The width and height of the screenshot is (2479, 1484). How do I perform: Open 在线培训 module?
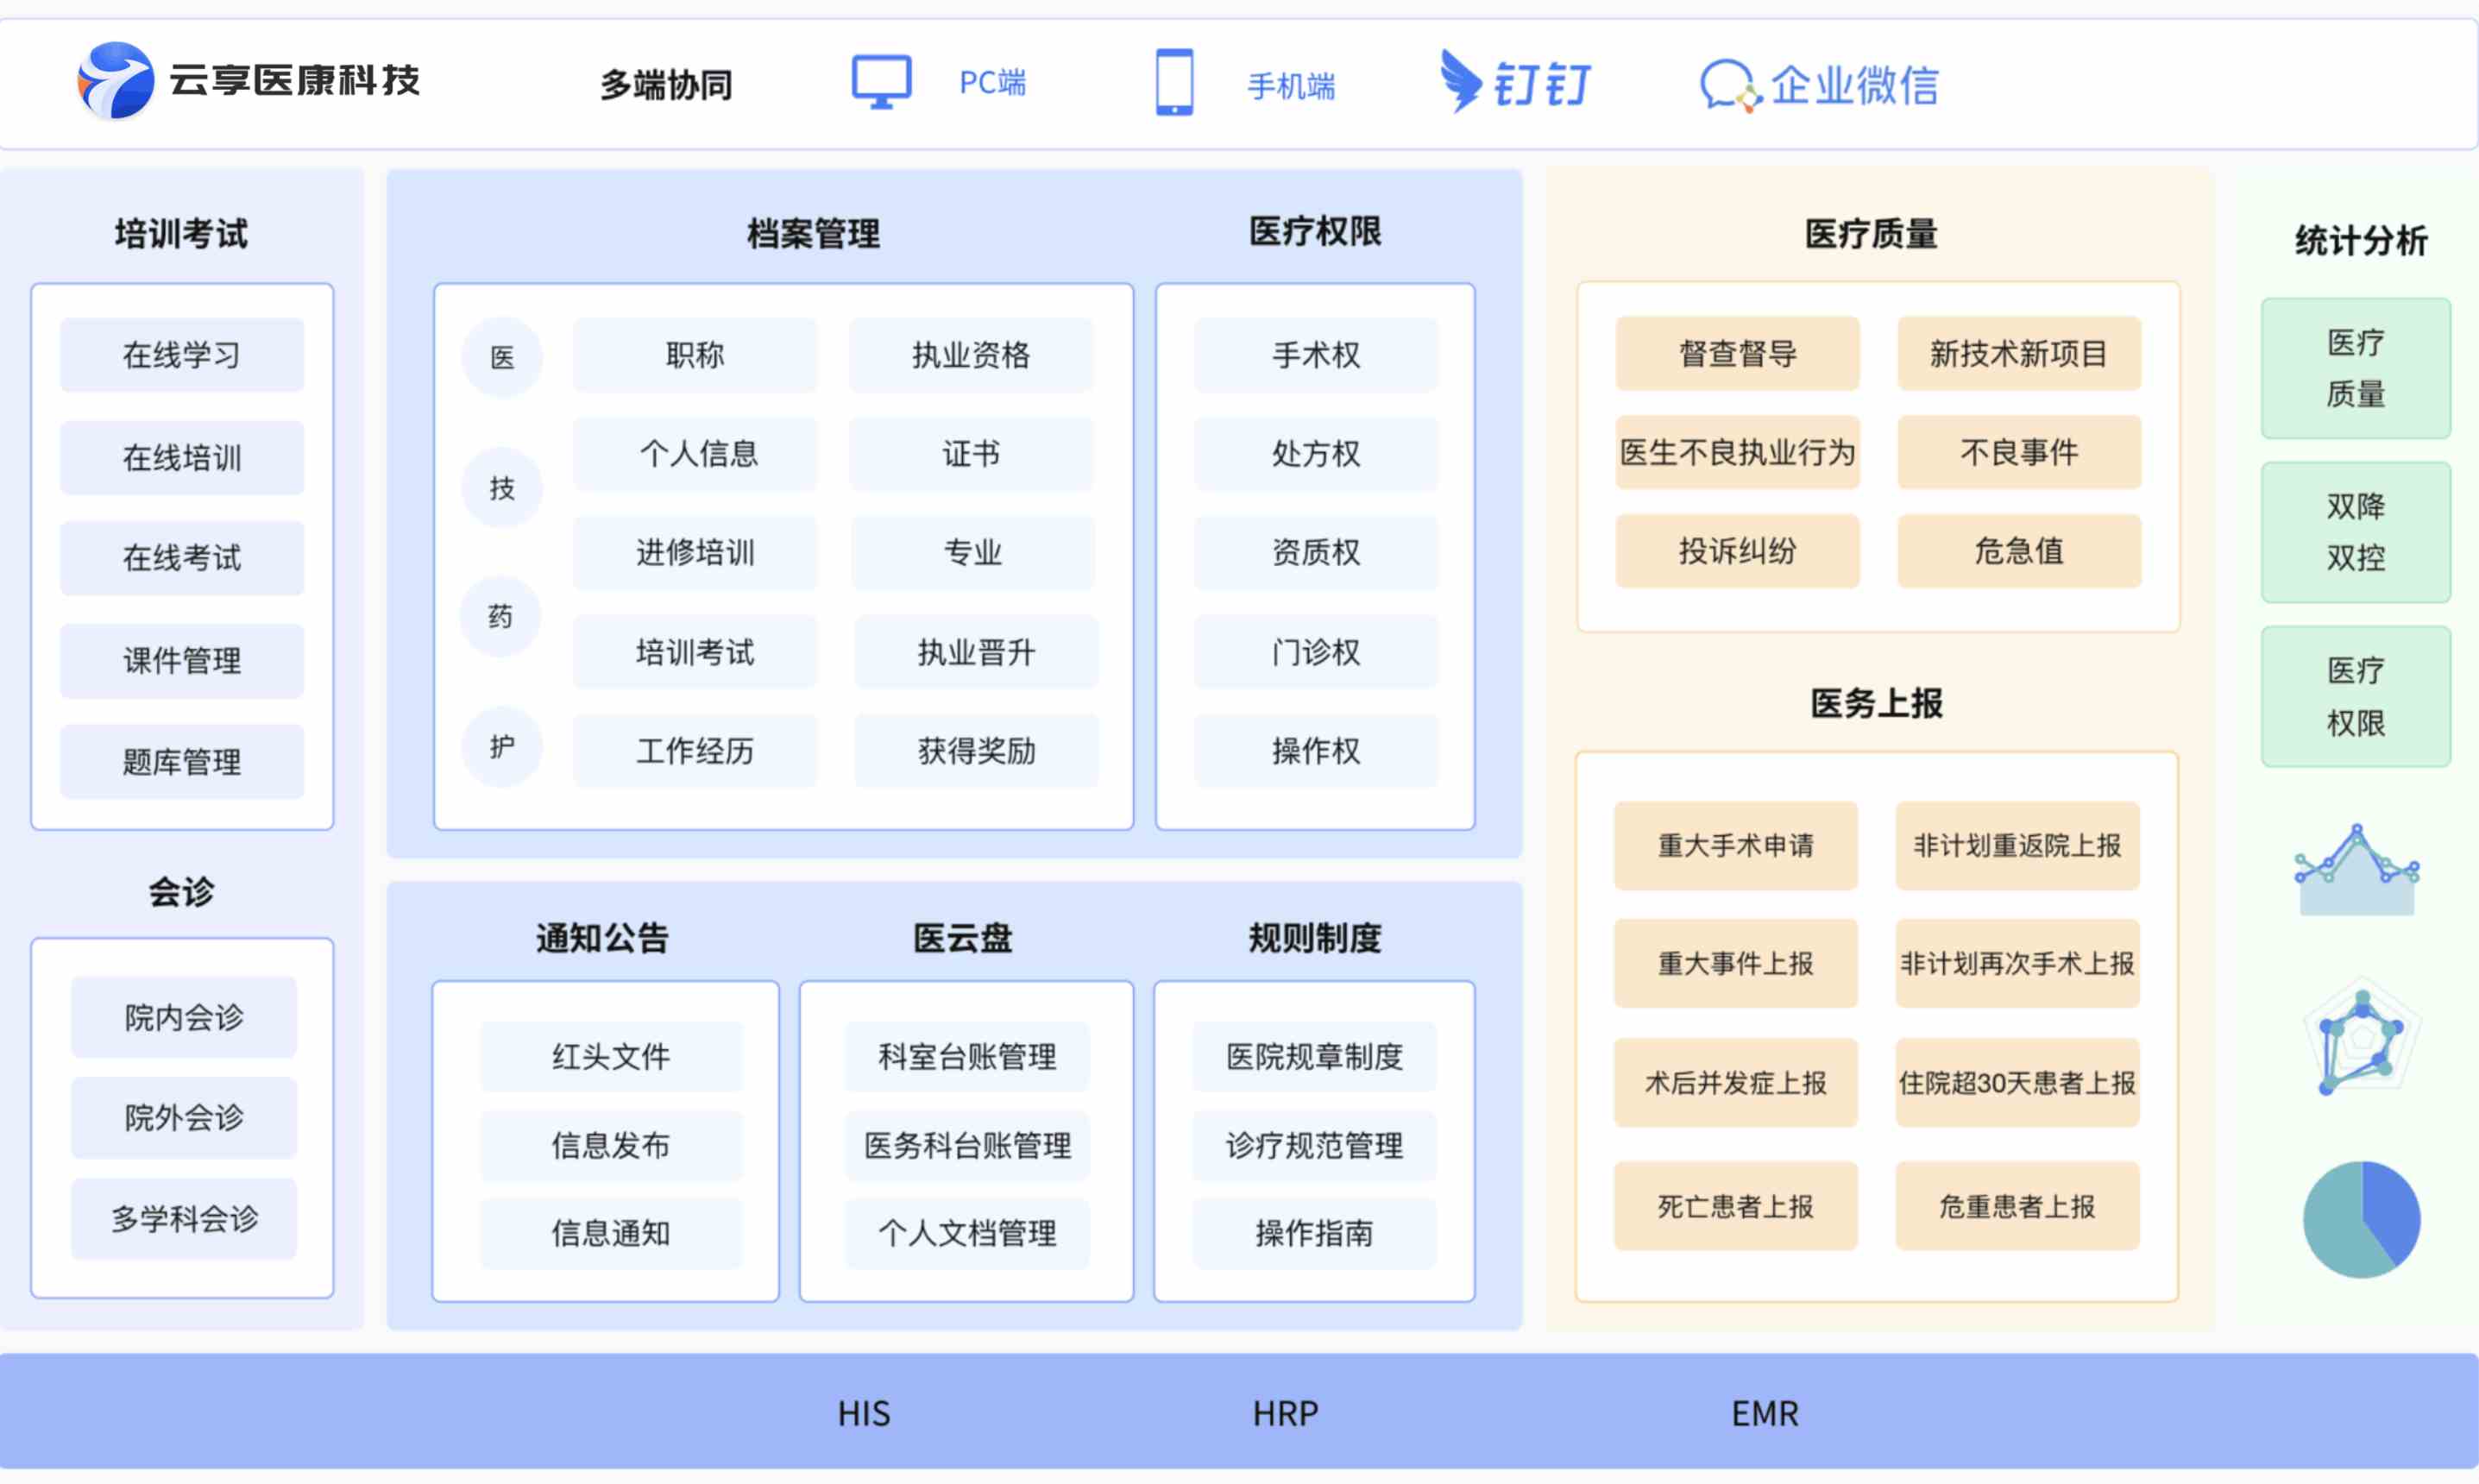point(182,457)
